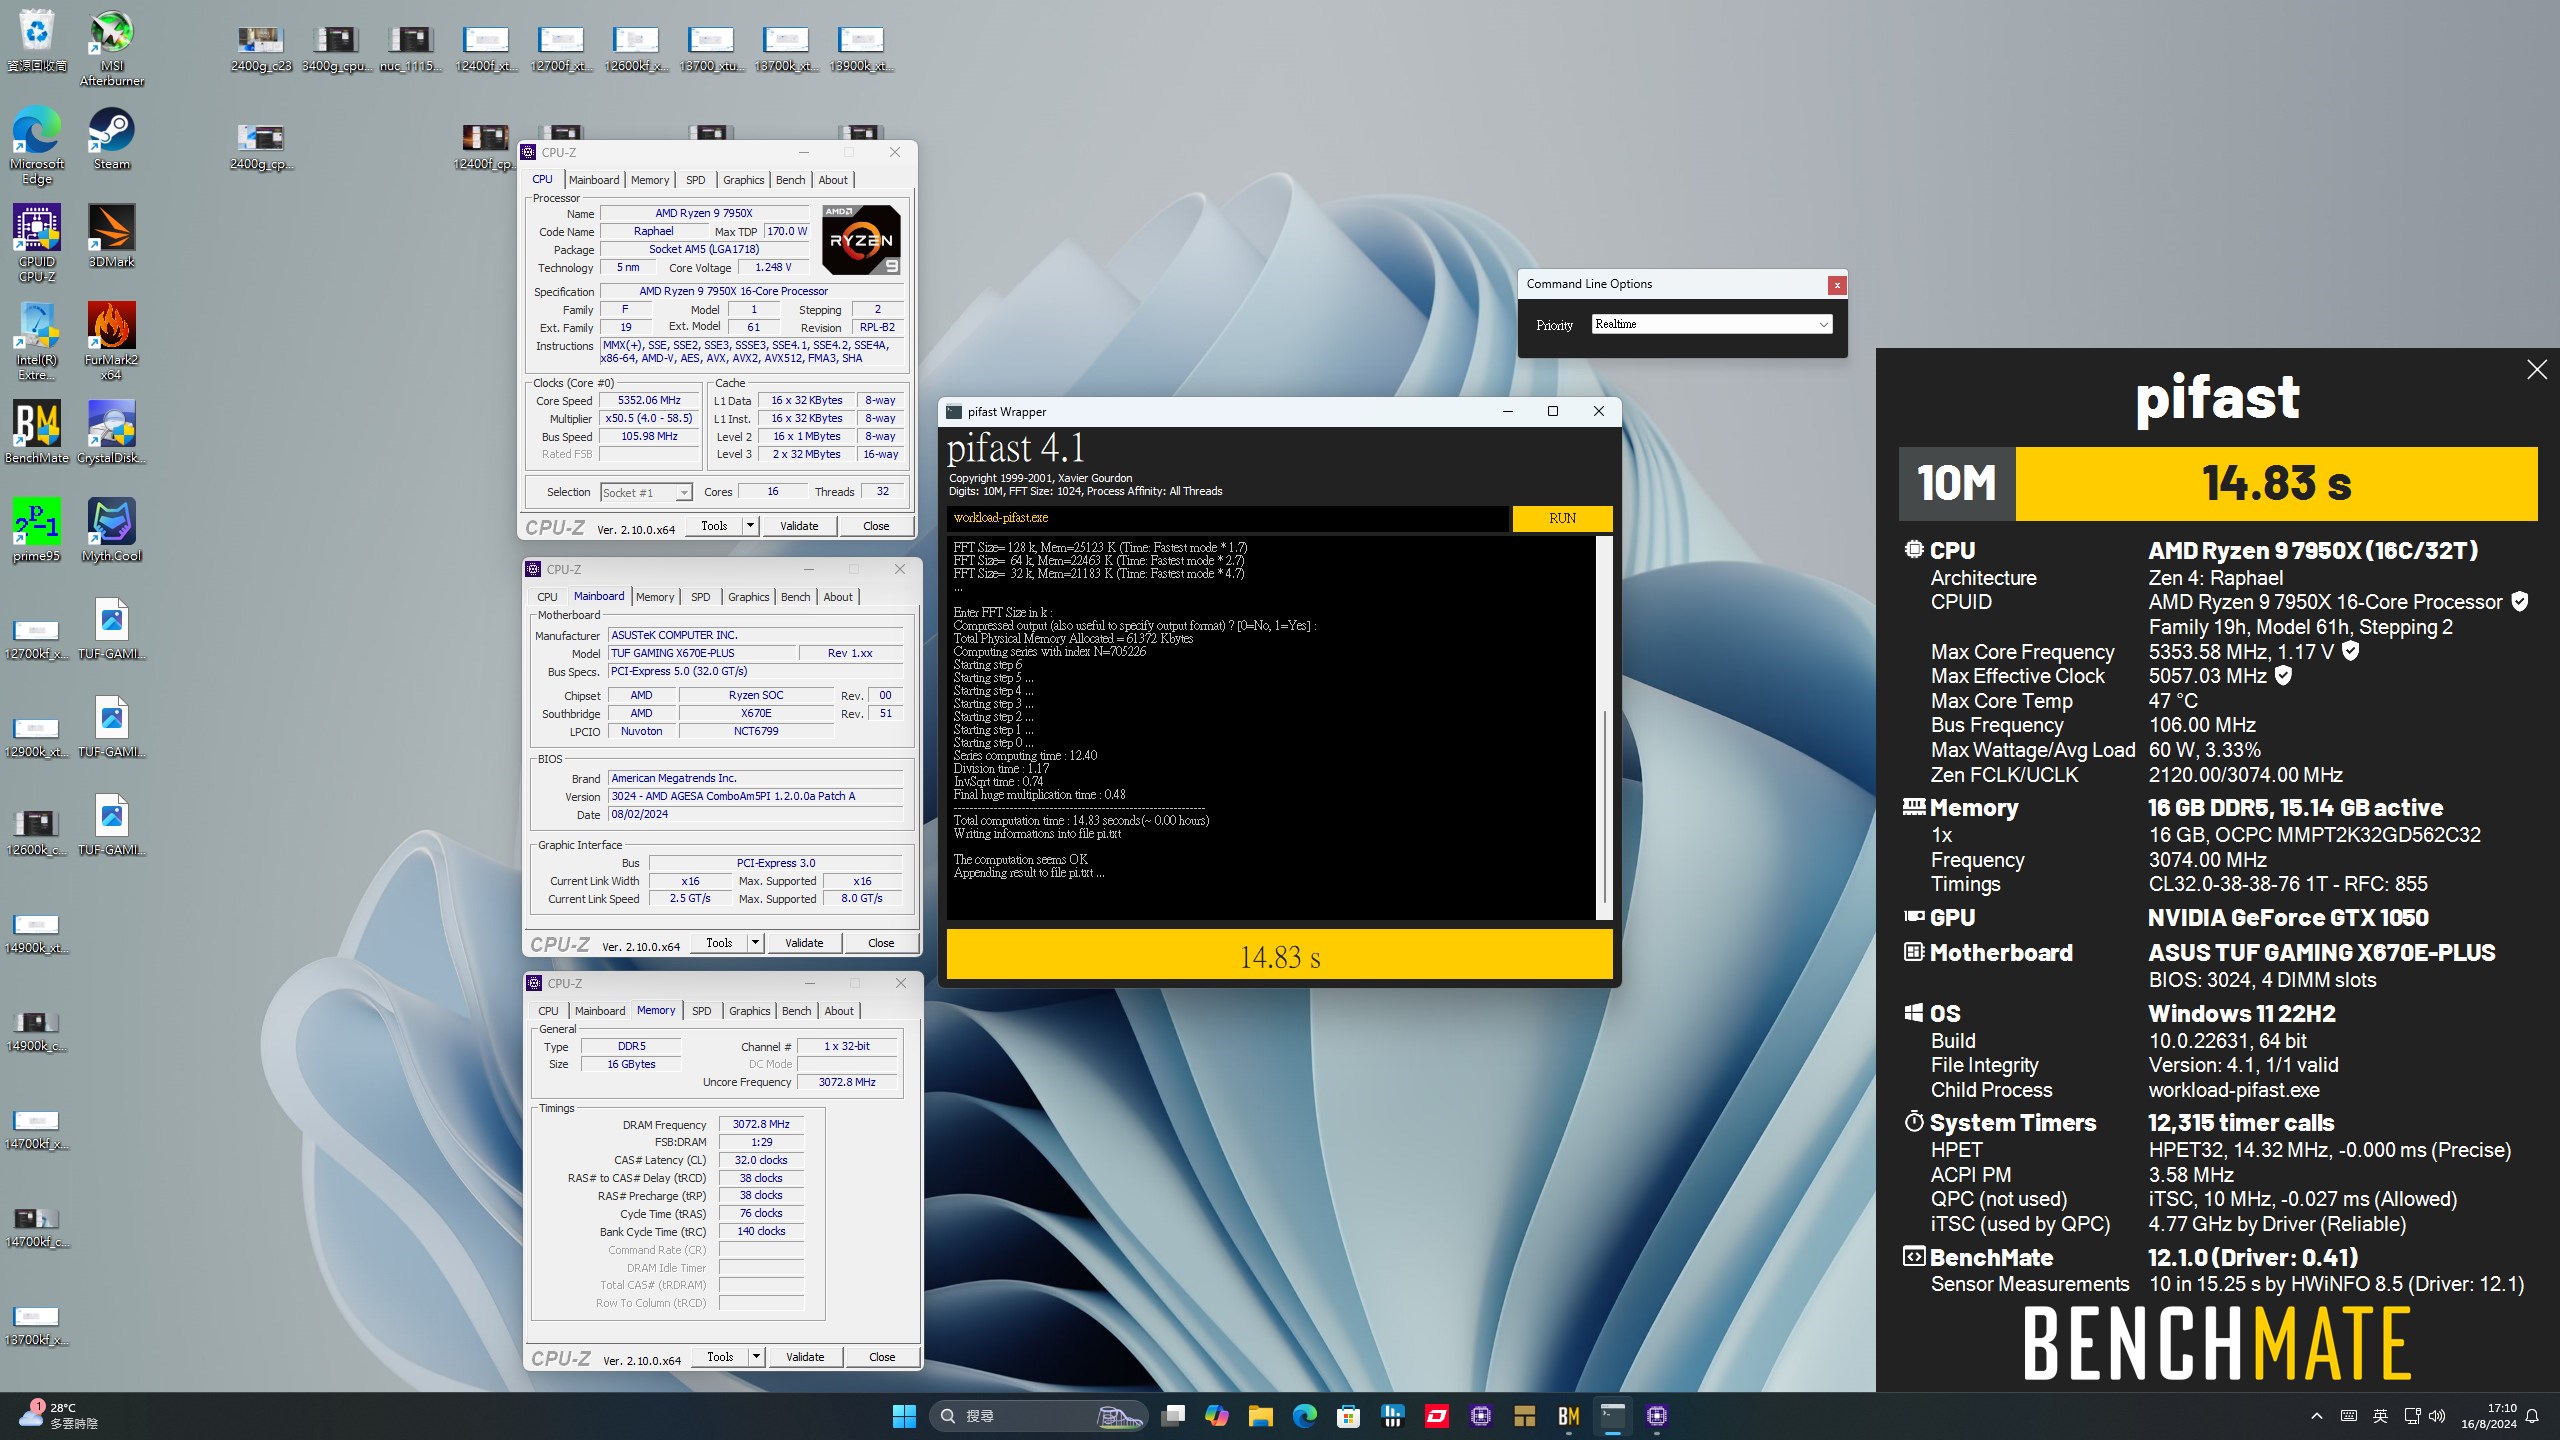
Task: Click the verified shield next to CPUID
Action: [x=2520, y=601]
